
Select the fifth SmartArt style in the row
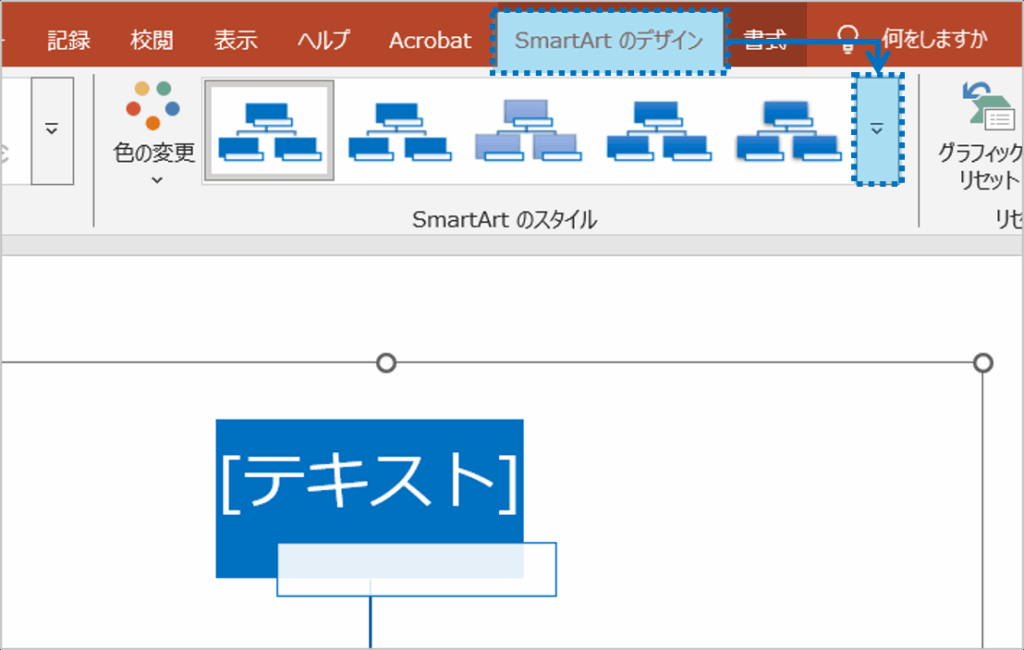tap(789, 130)
